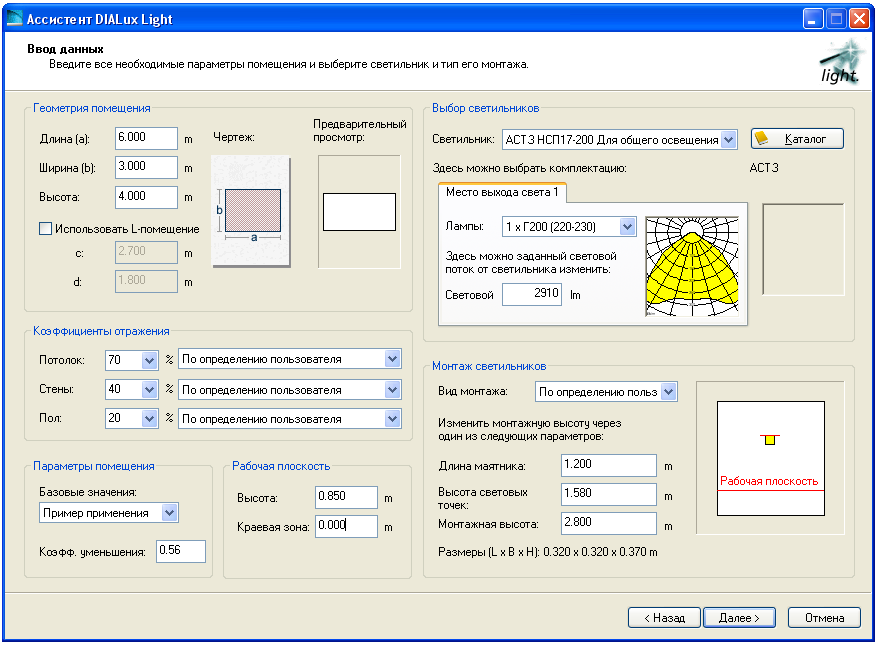Select the Место выхода света 1 tab
The width and height of the screenshot is (878, 645).
(x=502, y=192)
